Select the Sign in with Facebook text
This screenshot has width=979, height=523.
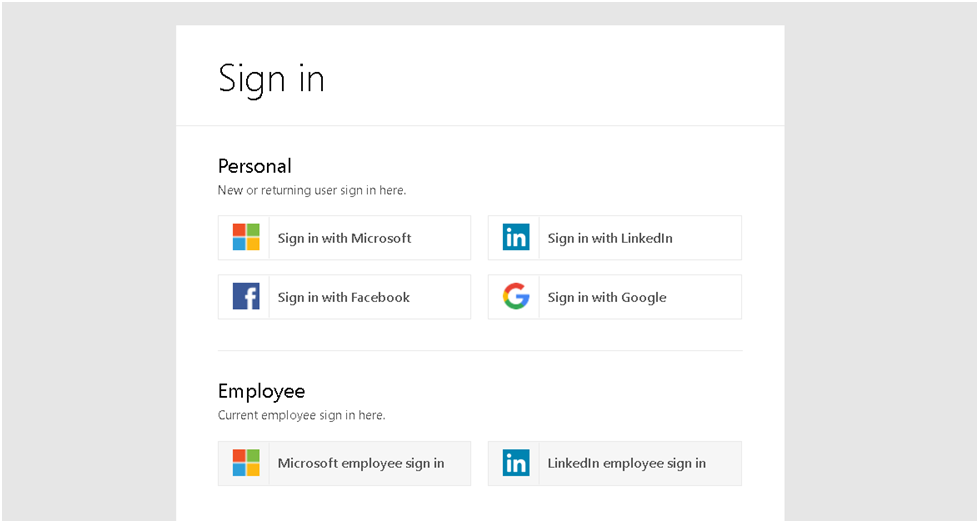pyautogui.click(x=343, y=298)
